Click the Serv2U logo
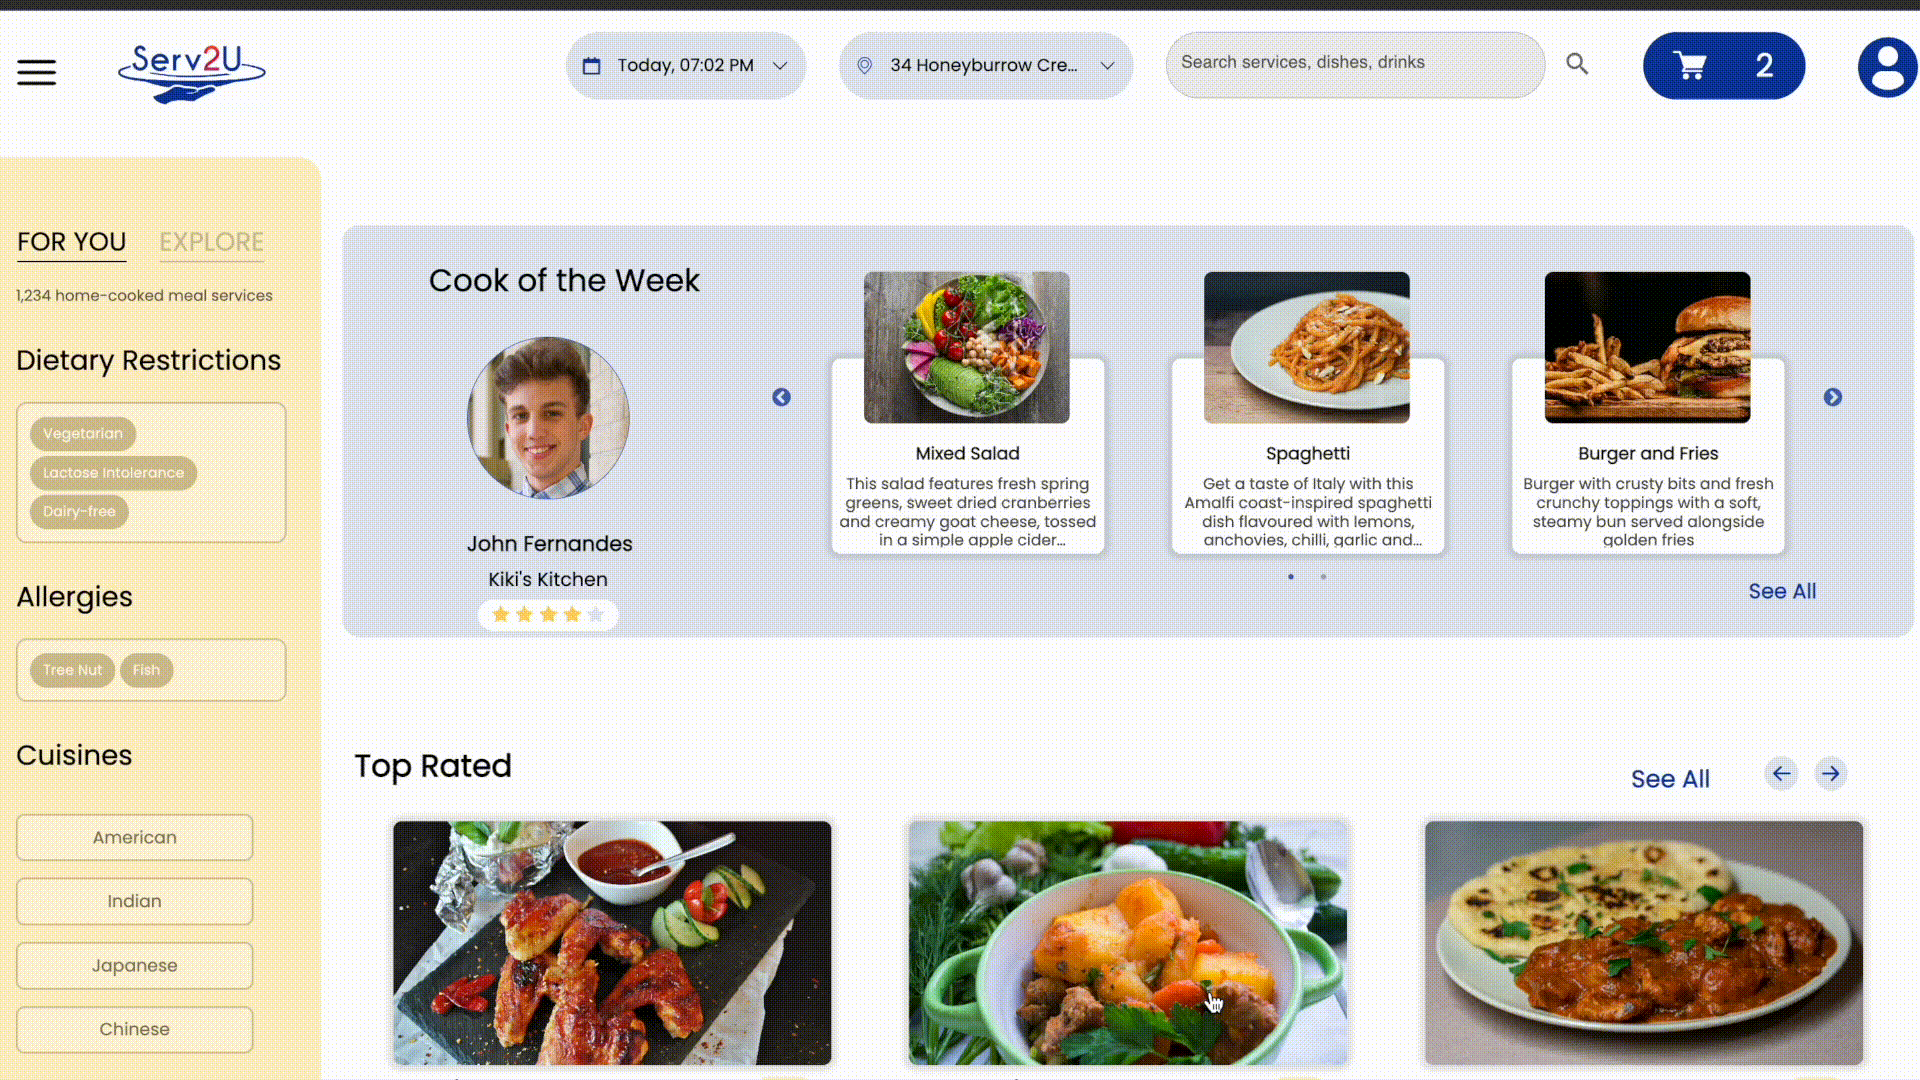Viewport: 1920px width, 1080px height. pos(191,71)
